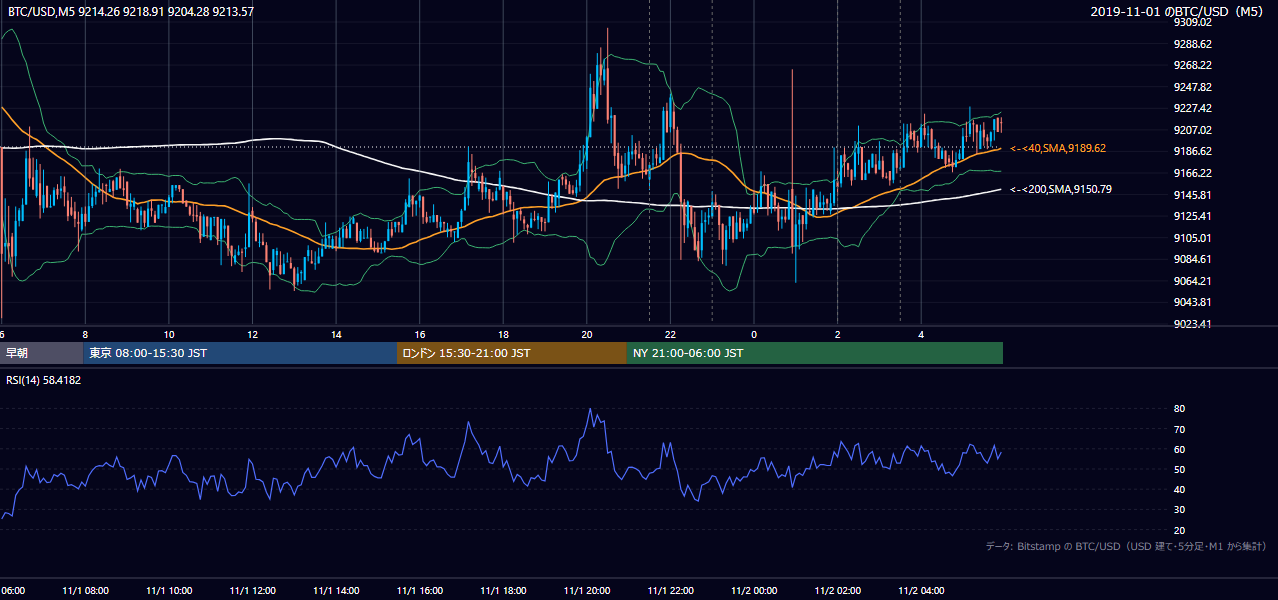Image resolution: width=1278 pixels, height=600 pixels.
Task: Click the RSI 70 level label
Action: coord(1179,429)
